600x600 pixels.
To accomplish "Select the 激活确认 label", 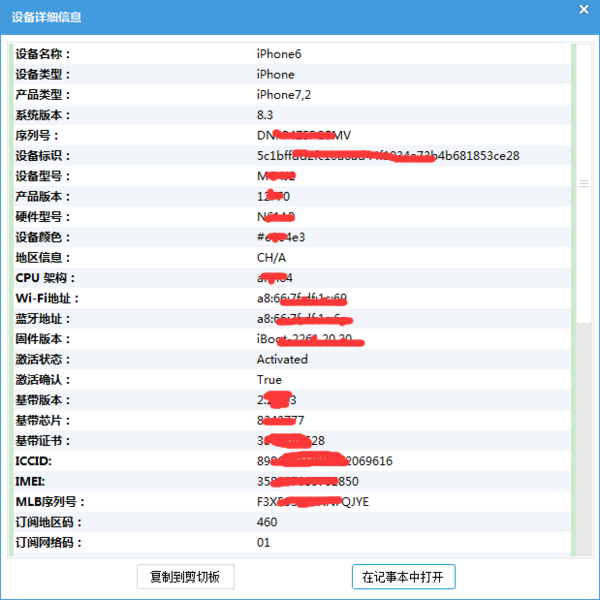I will (x=43, y=380).
